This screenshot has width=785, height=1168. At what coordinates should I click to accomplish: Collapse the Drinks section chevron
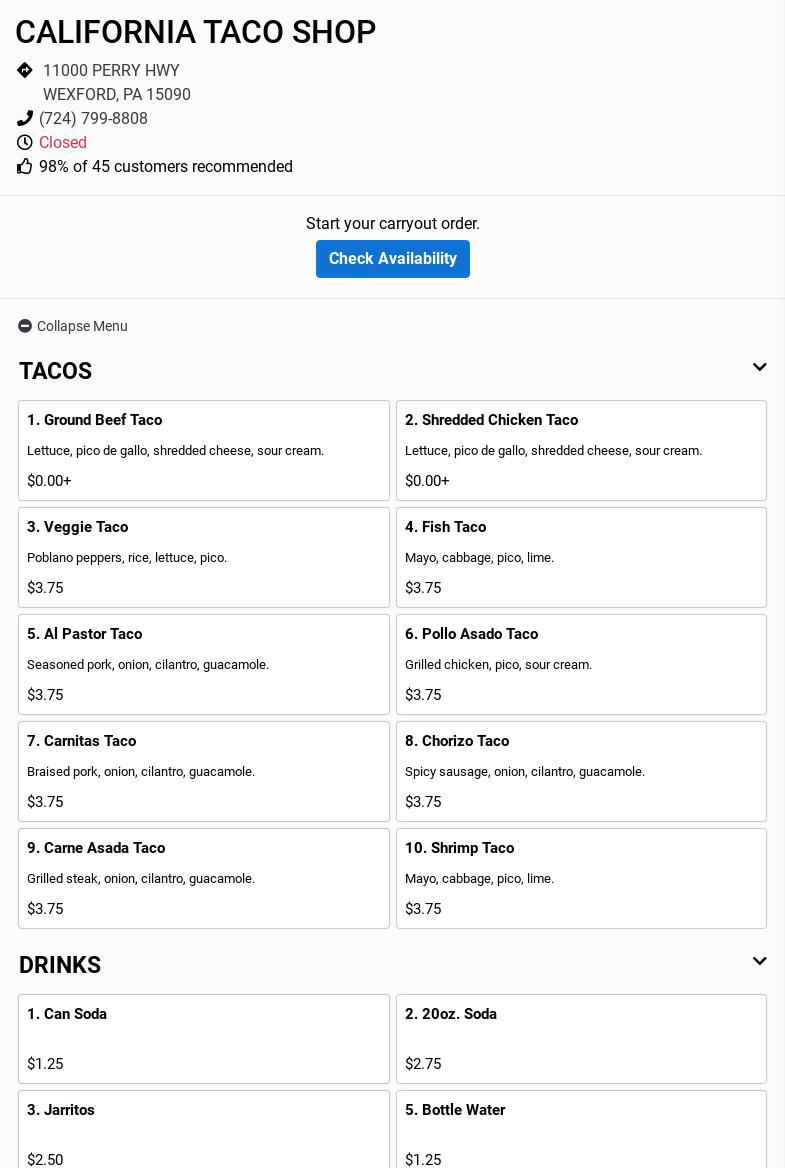tap(759, 962)
